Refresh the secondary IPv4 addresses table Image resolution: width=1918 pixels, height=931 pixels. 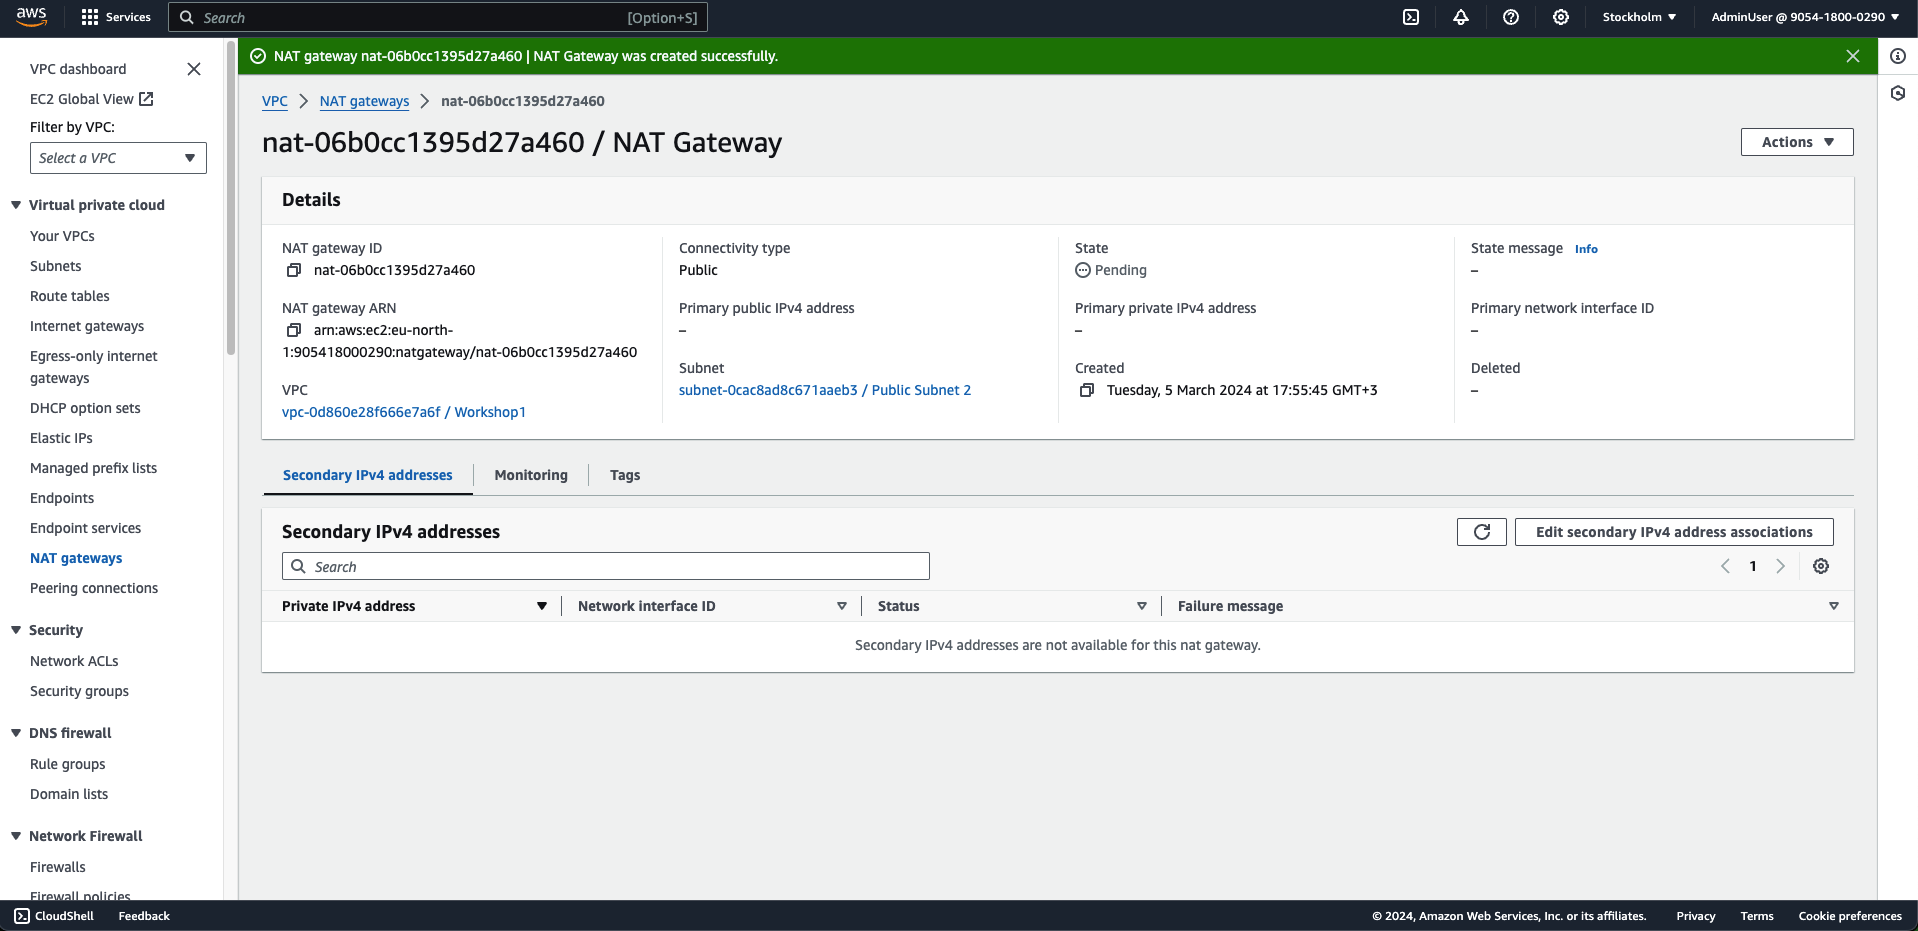1481,532
